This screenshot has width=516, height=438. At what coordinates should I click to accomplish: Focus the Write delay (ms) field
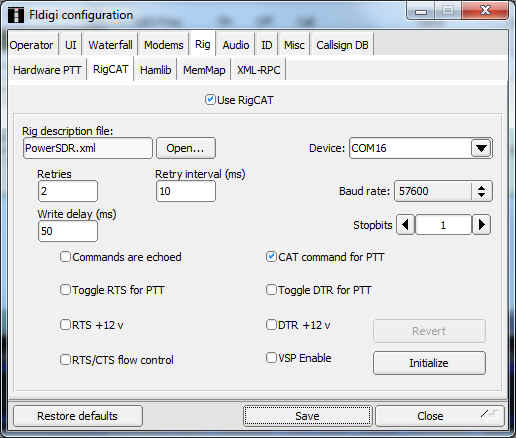tap(68, 231)
